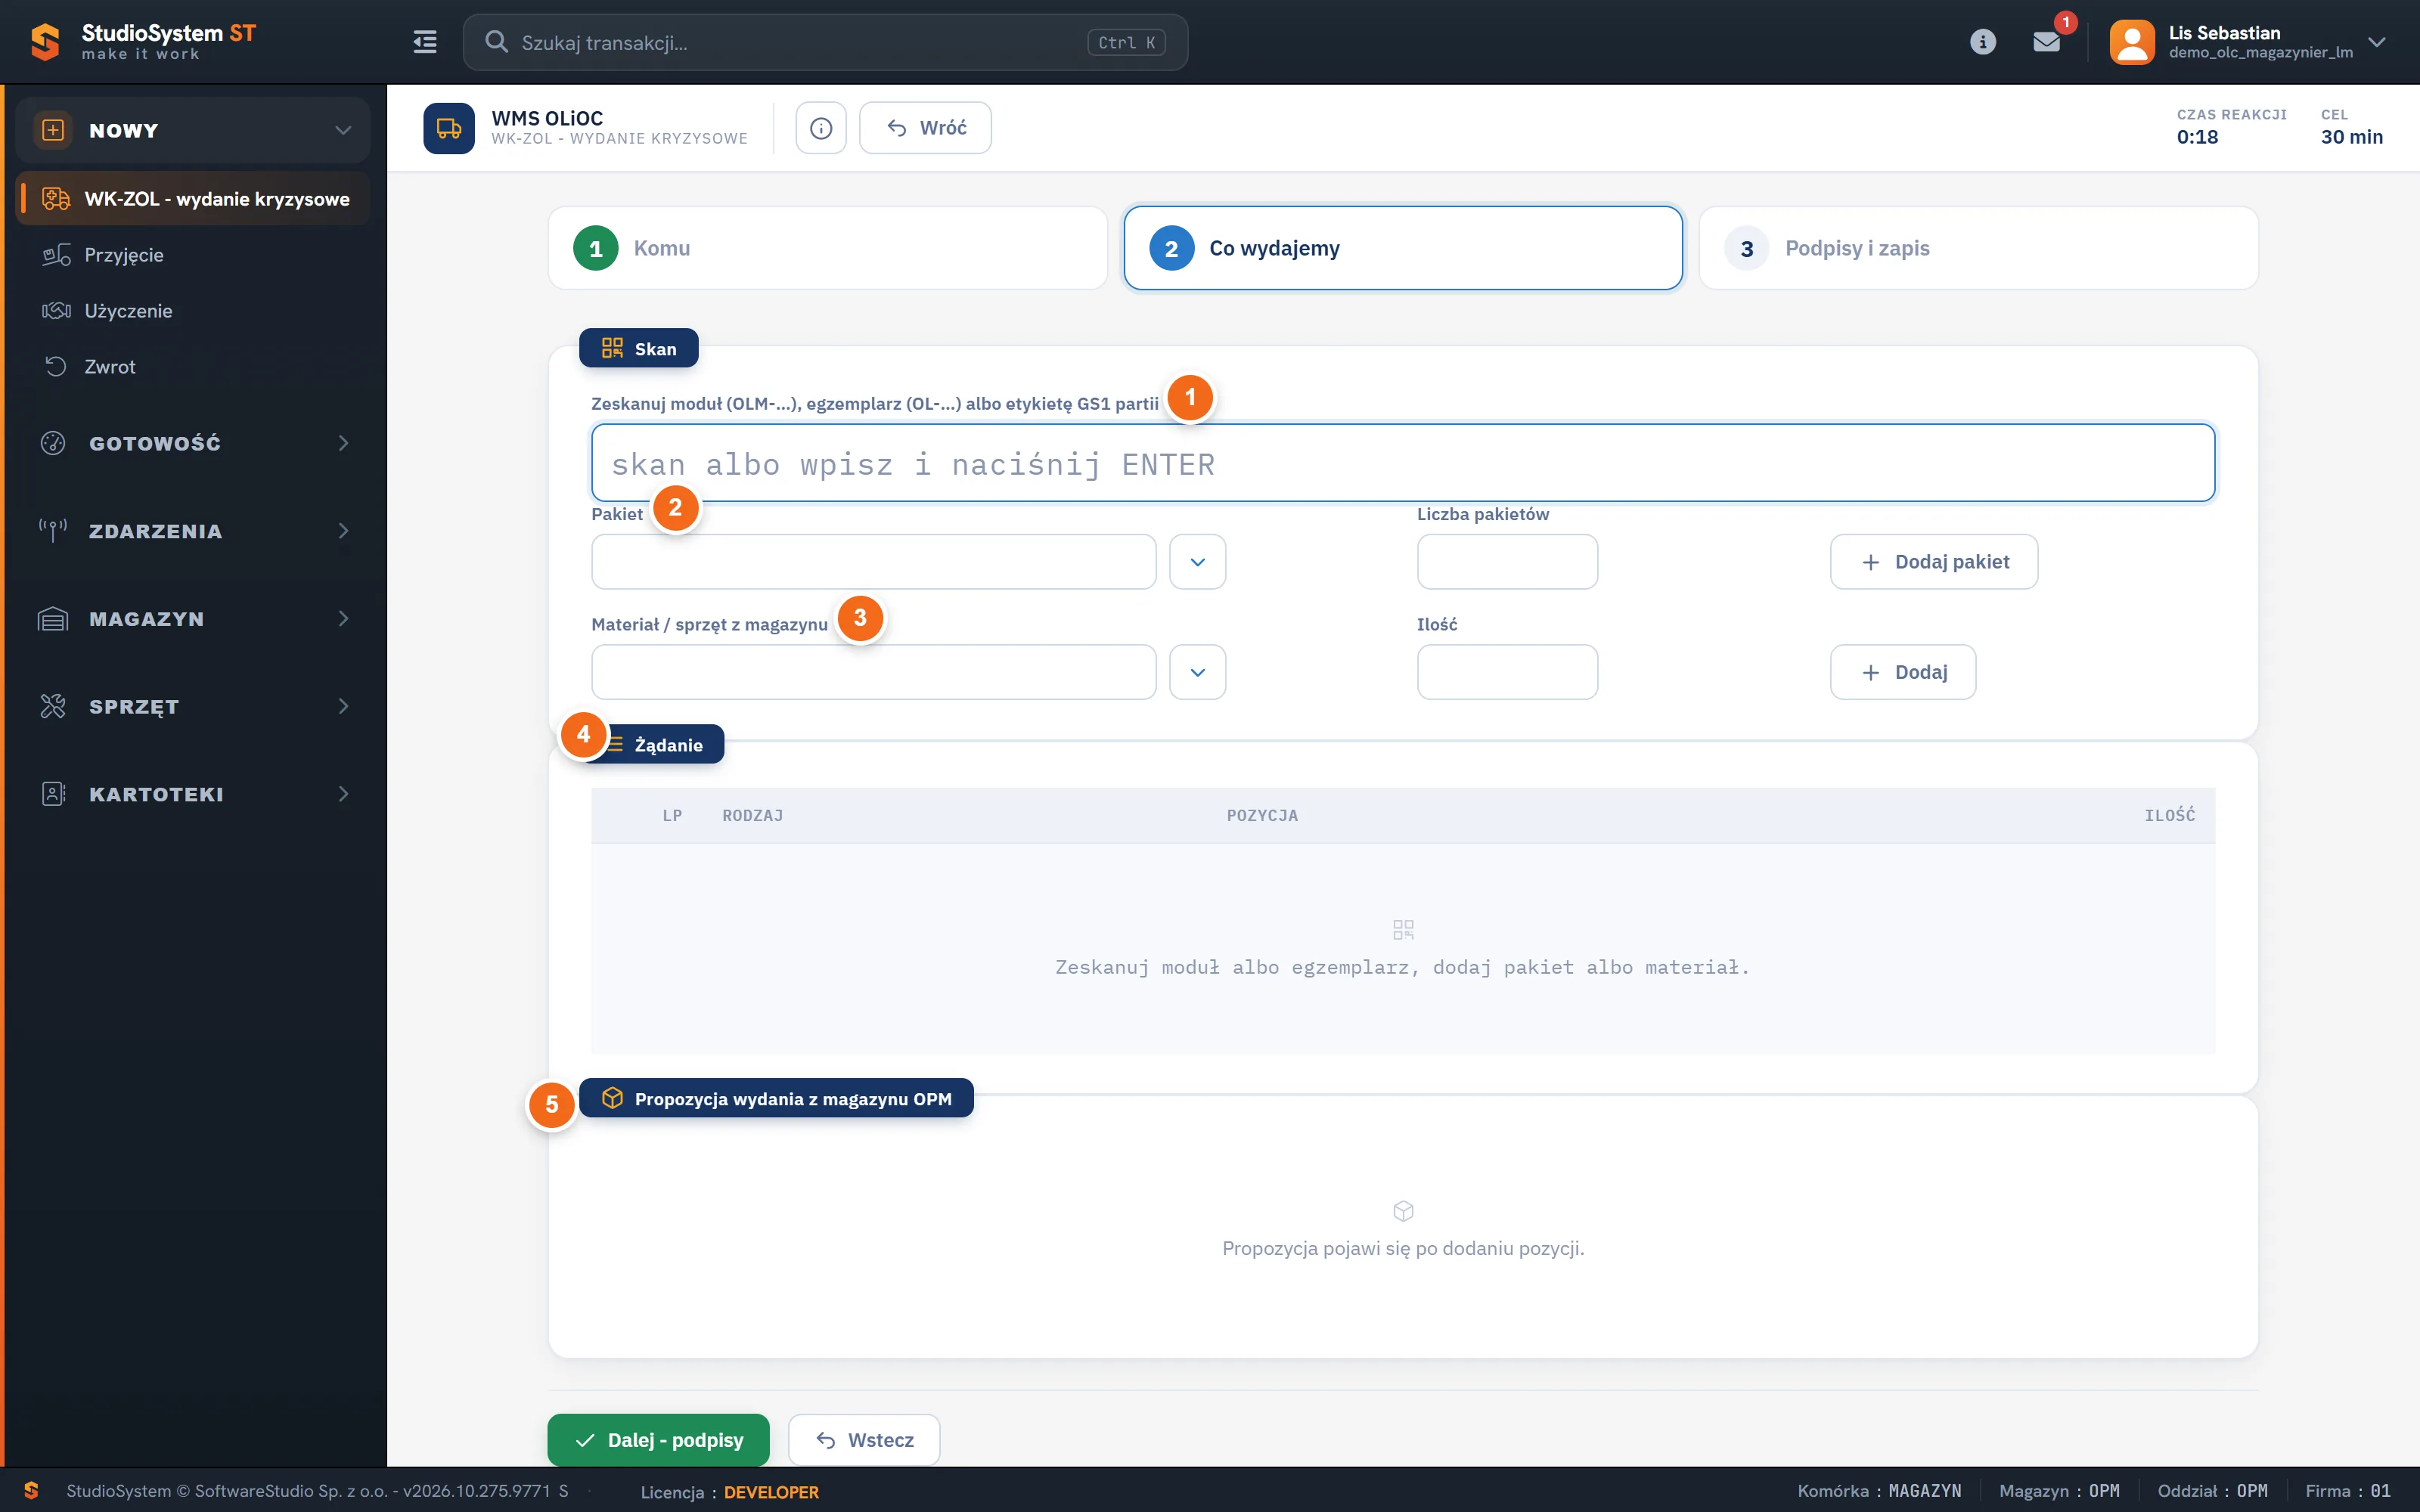Click the KARTOTEKI contacts icon
The width and height of the screenshot is (2420, 1512).
pyautogui.click(x=53, y=794)
